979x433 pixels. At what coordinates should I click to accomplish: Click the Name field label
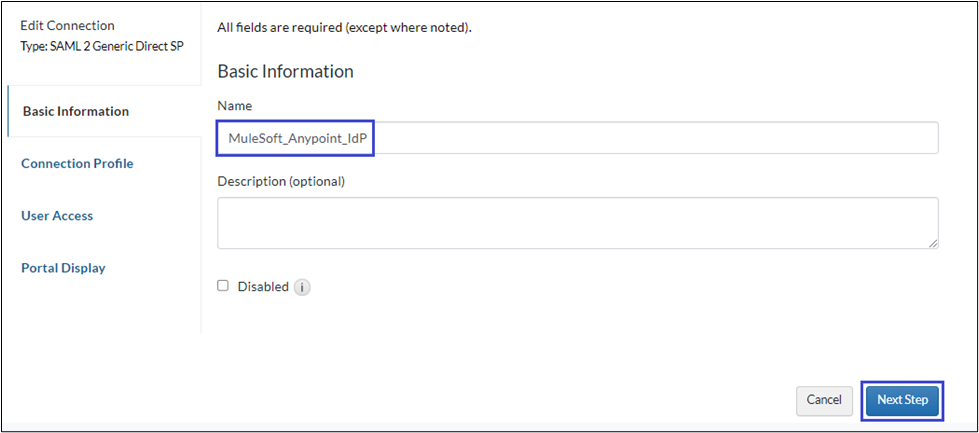click(x=235, y=105)
